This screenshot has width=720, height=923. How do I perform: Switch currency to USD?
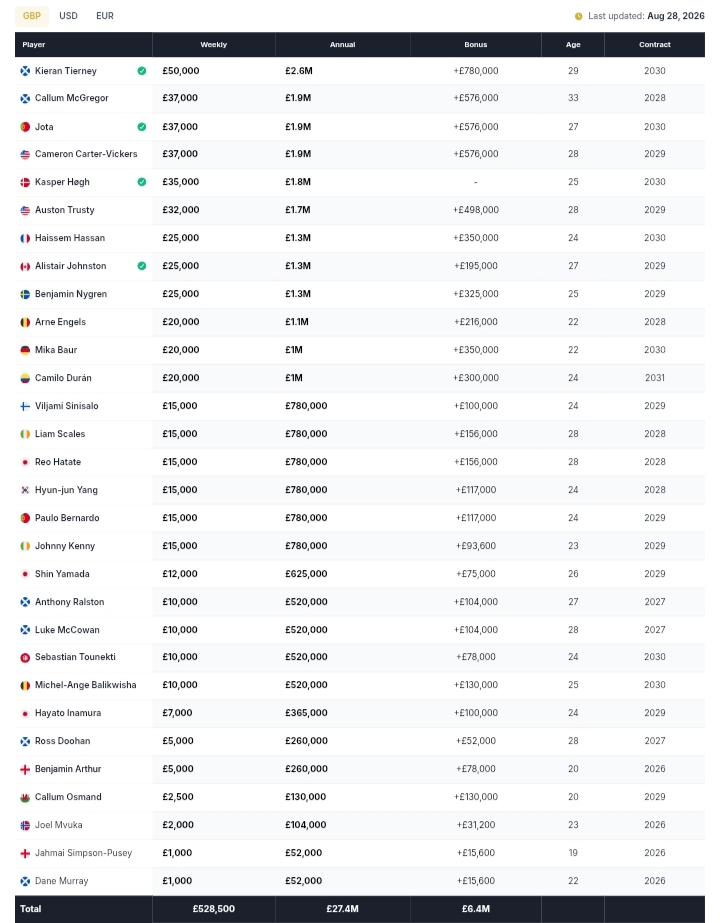[x=68, y=16]
